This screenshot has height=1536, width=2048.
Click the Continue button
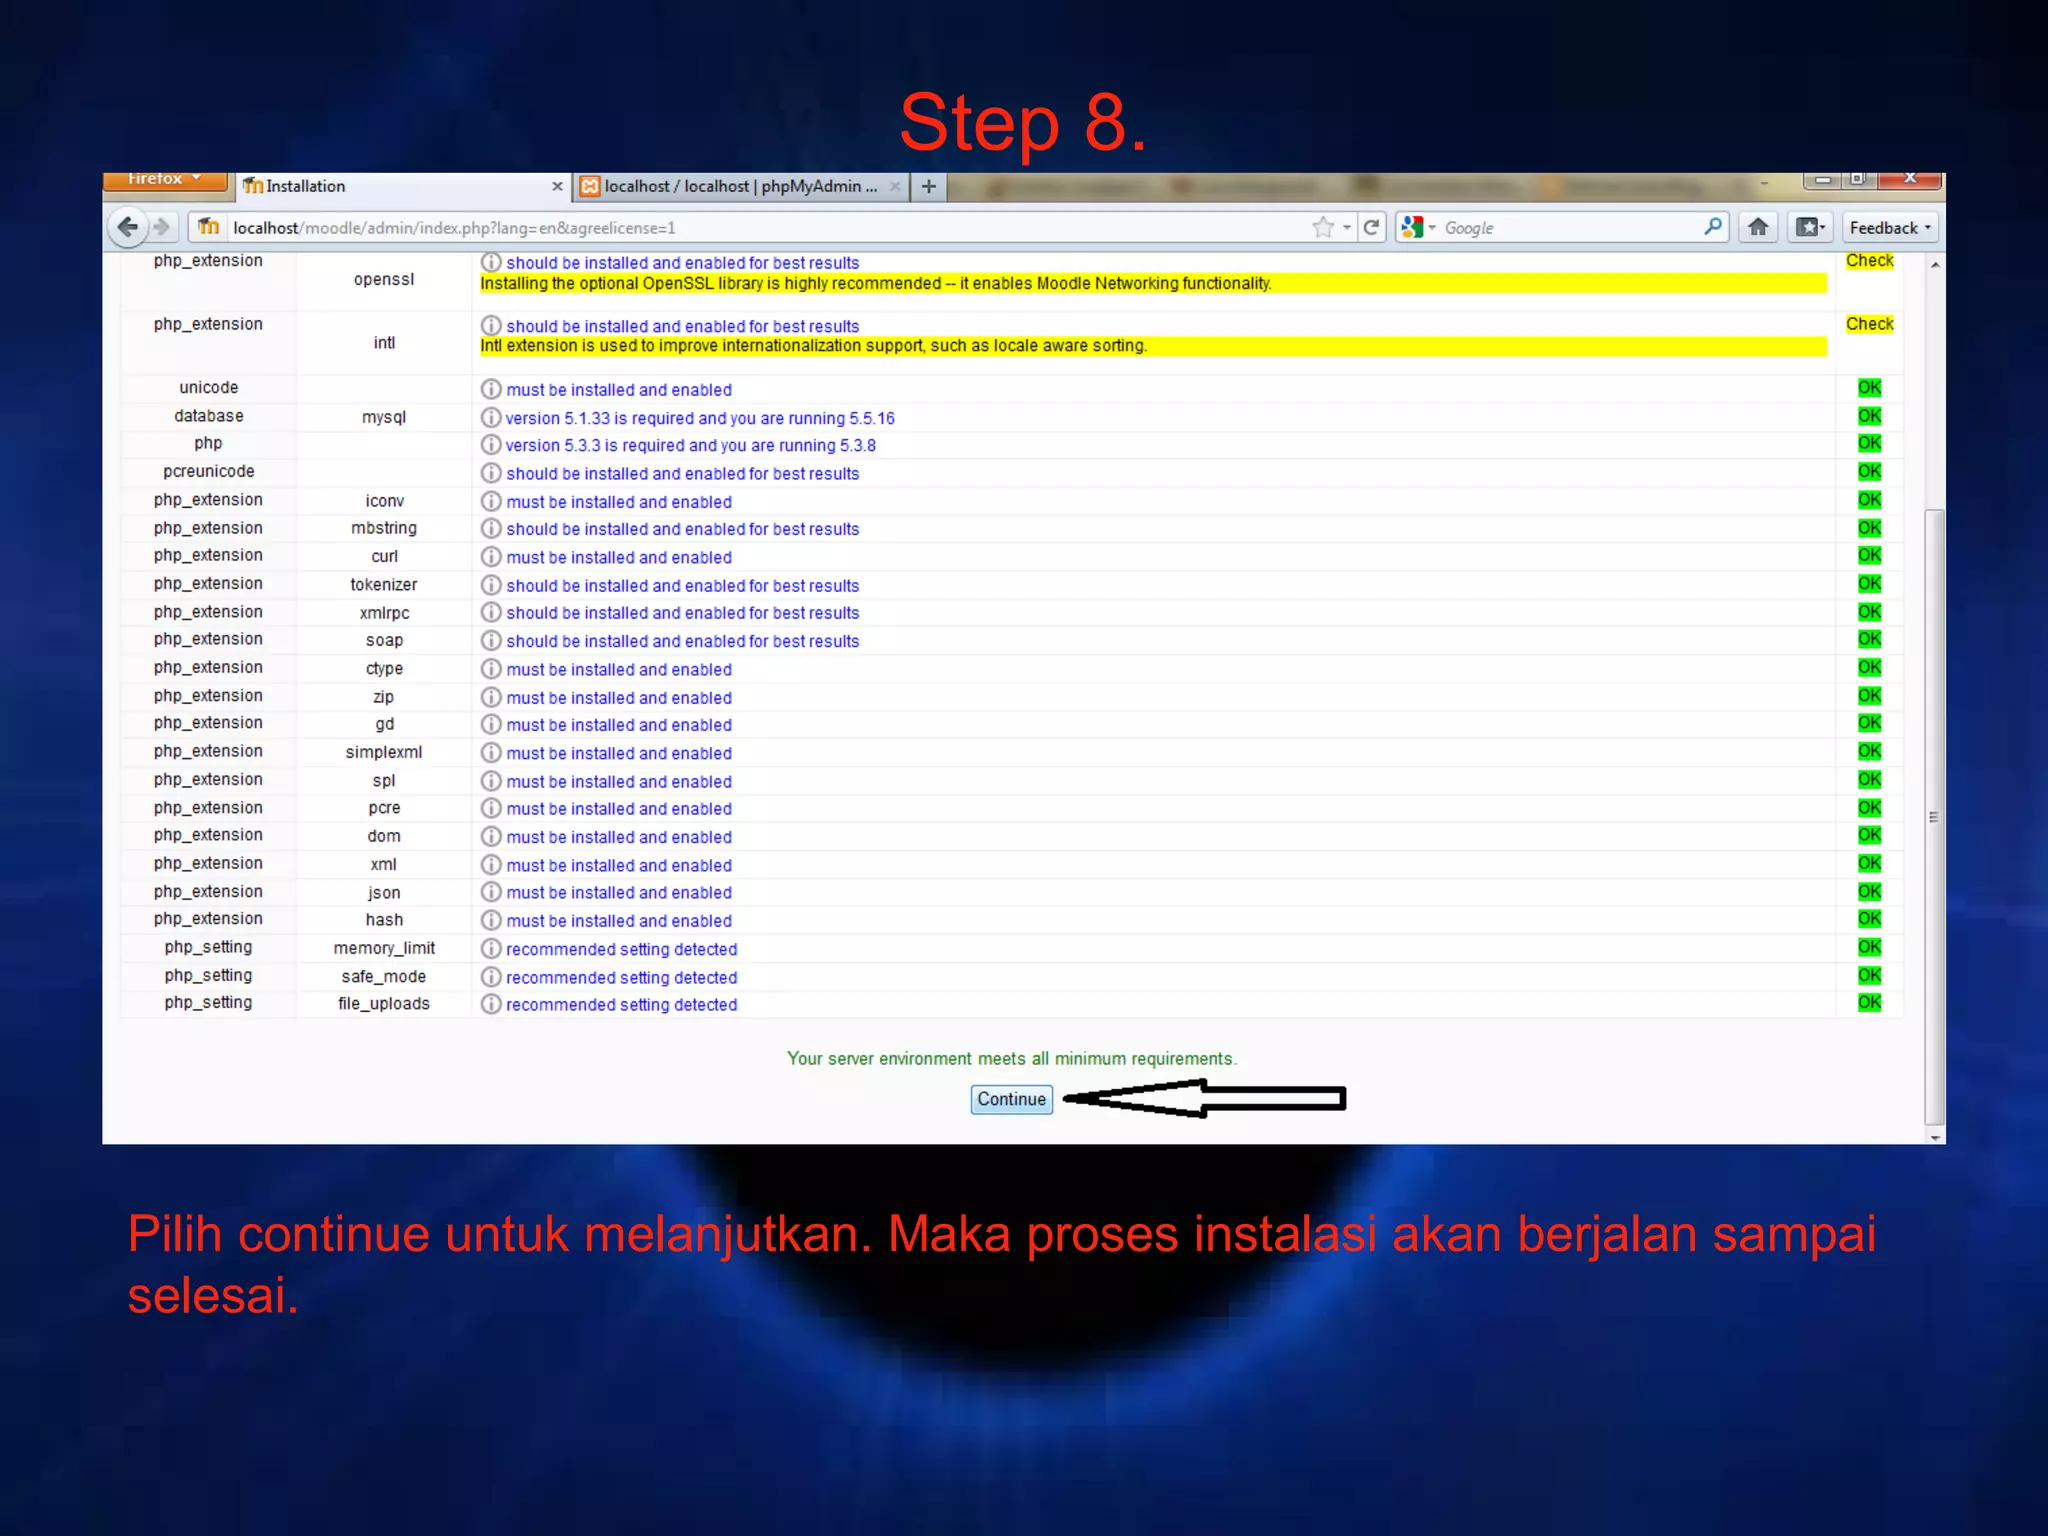(1011, 1099)
